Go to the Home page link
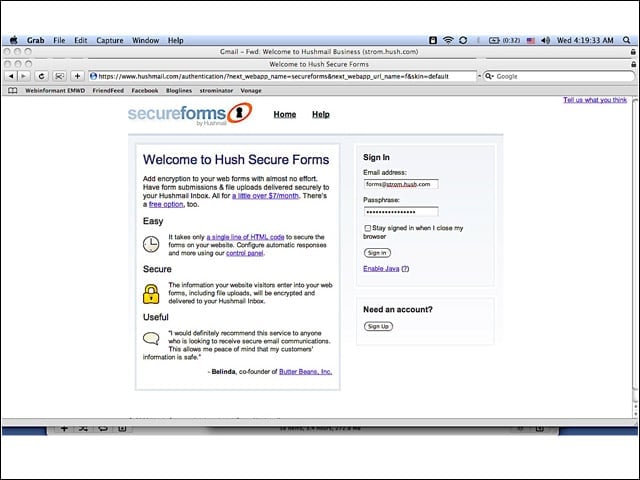This screenshot has height=480, width=640. click(285, 114)
